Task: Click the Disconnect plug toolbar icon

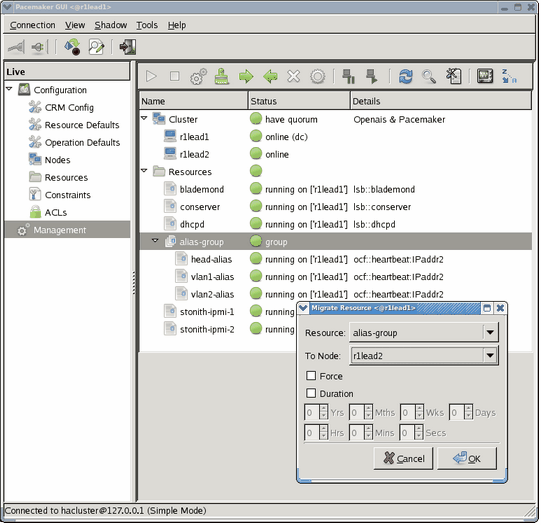Action: pos(38,47)
